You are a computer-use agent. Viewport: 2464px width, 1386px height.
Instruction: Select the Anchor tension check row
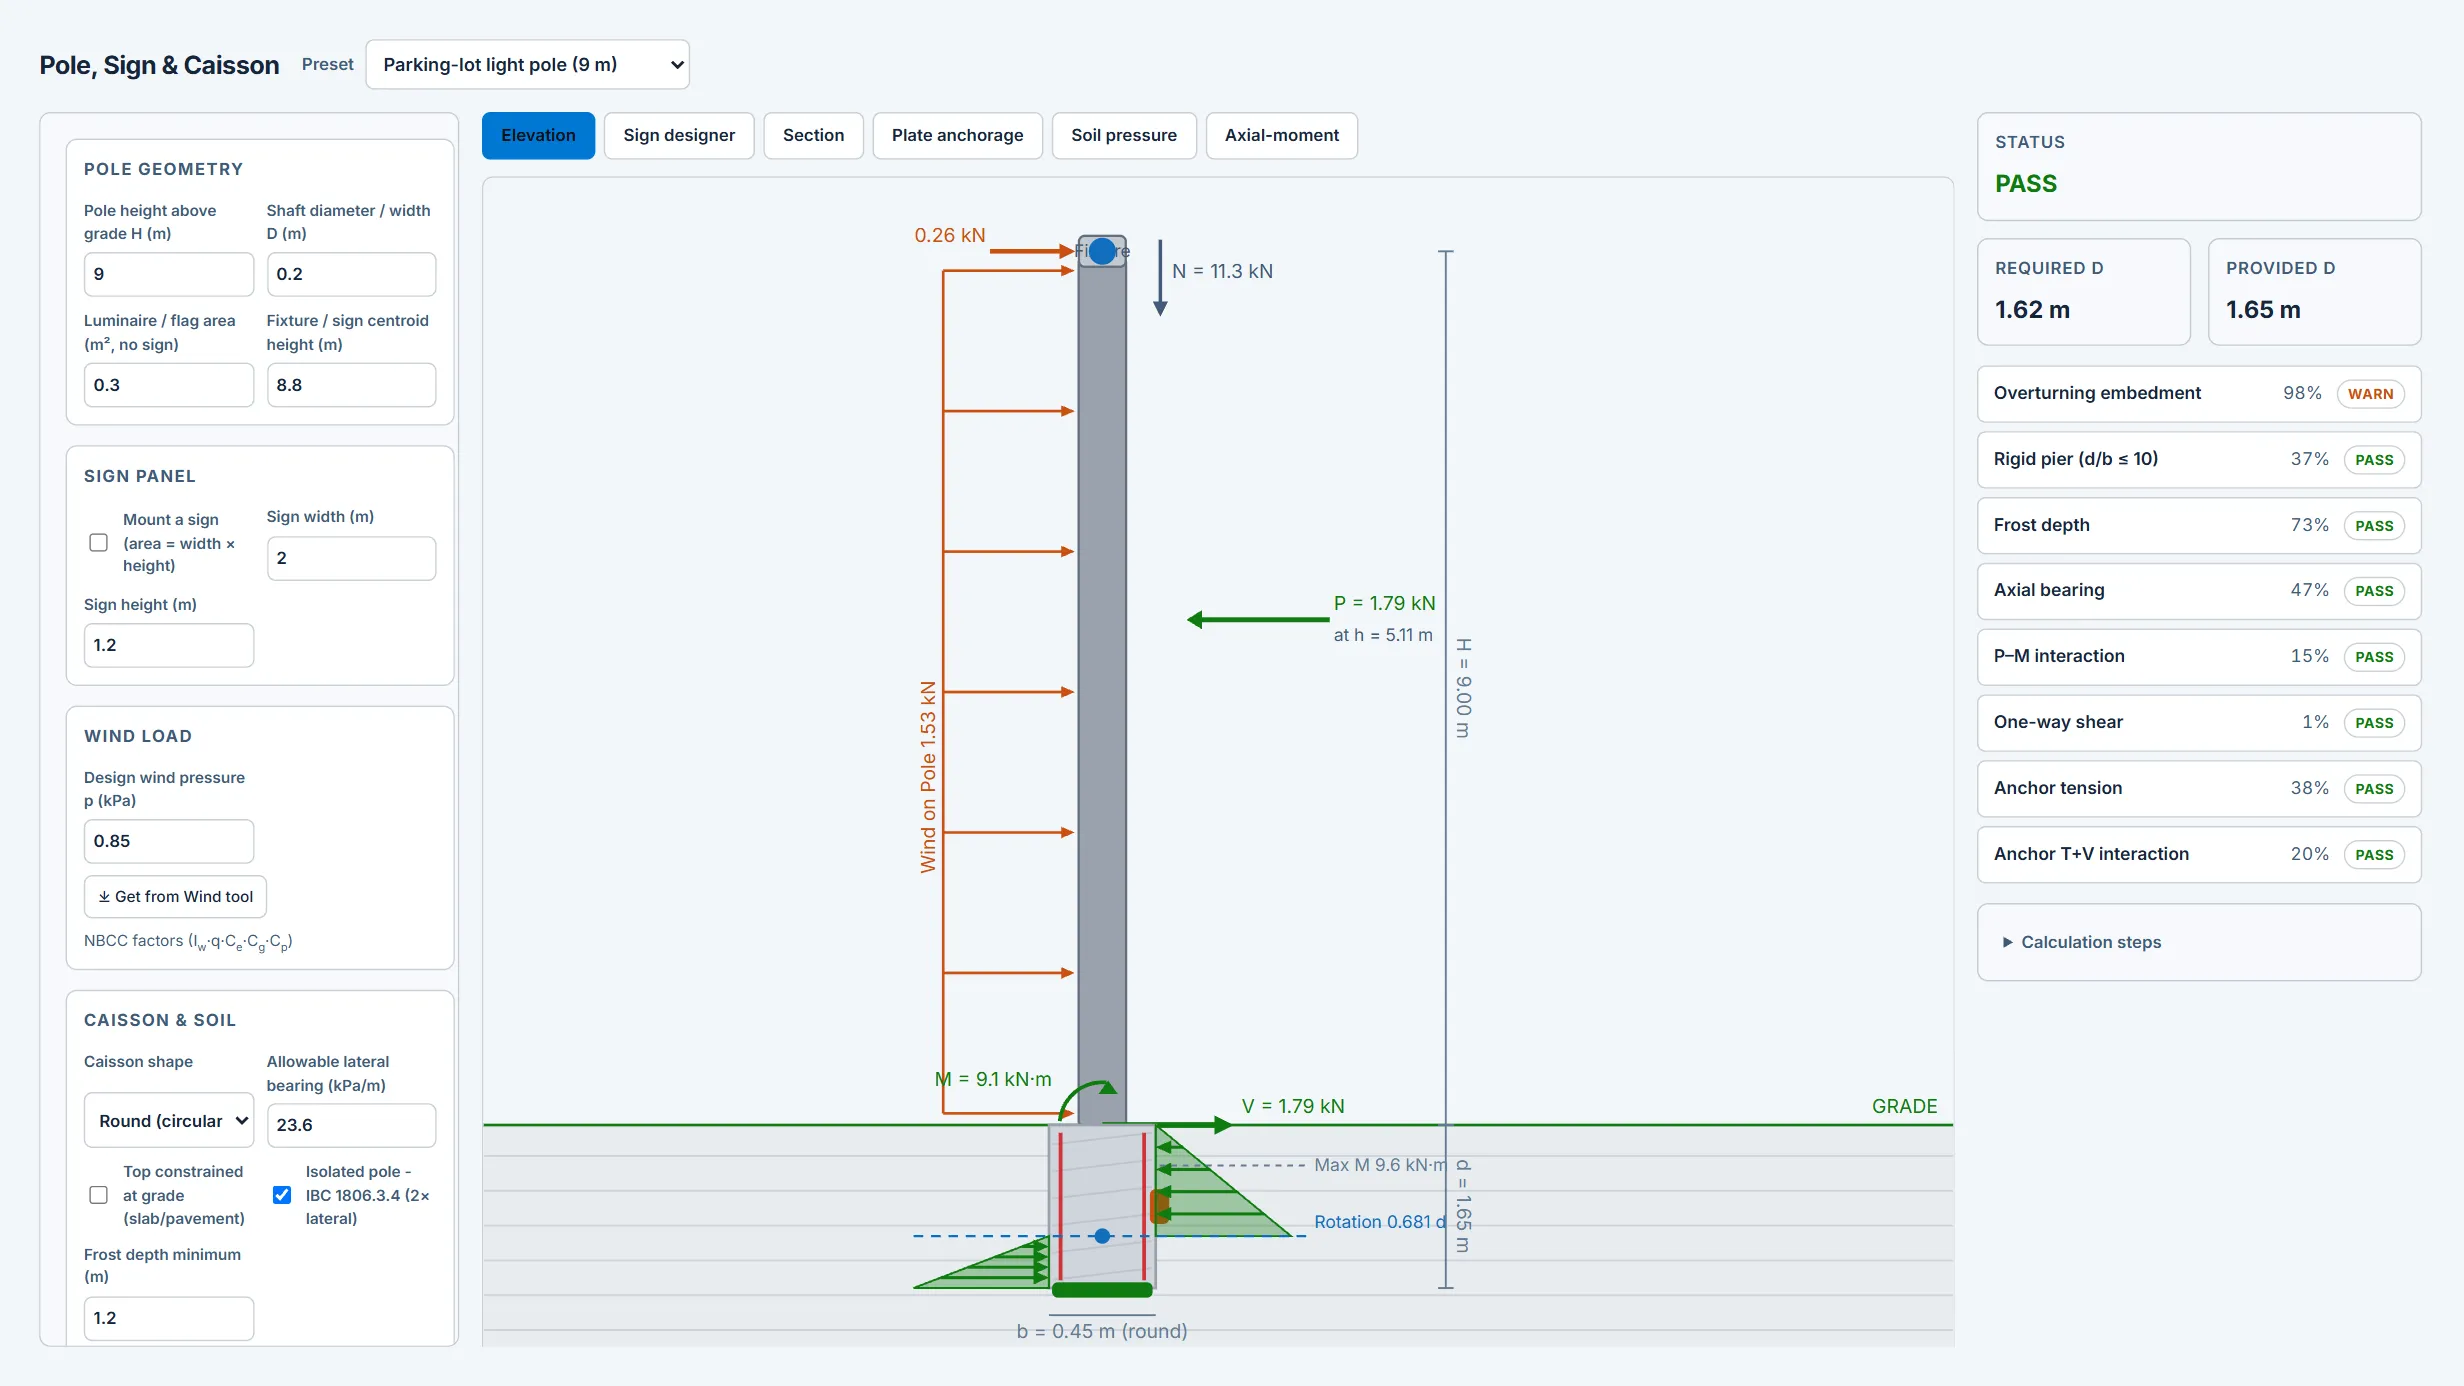click(x=2198, y=789)
